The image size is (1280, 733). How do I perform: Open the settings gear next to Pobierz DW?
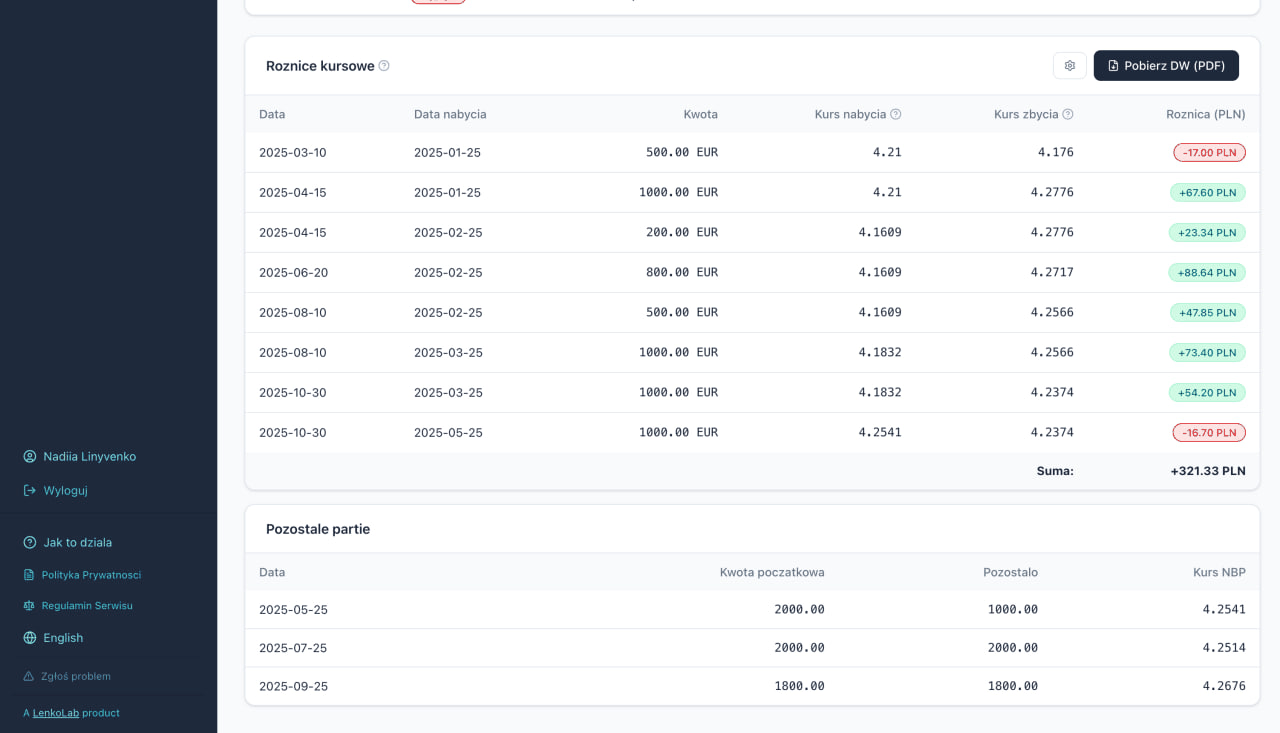(x=1070, y=66)
